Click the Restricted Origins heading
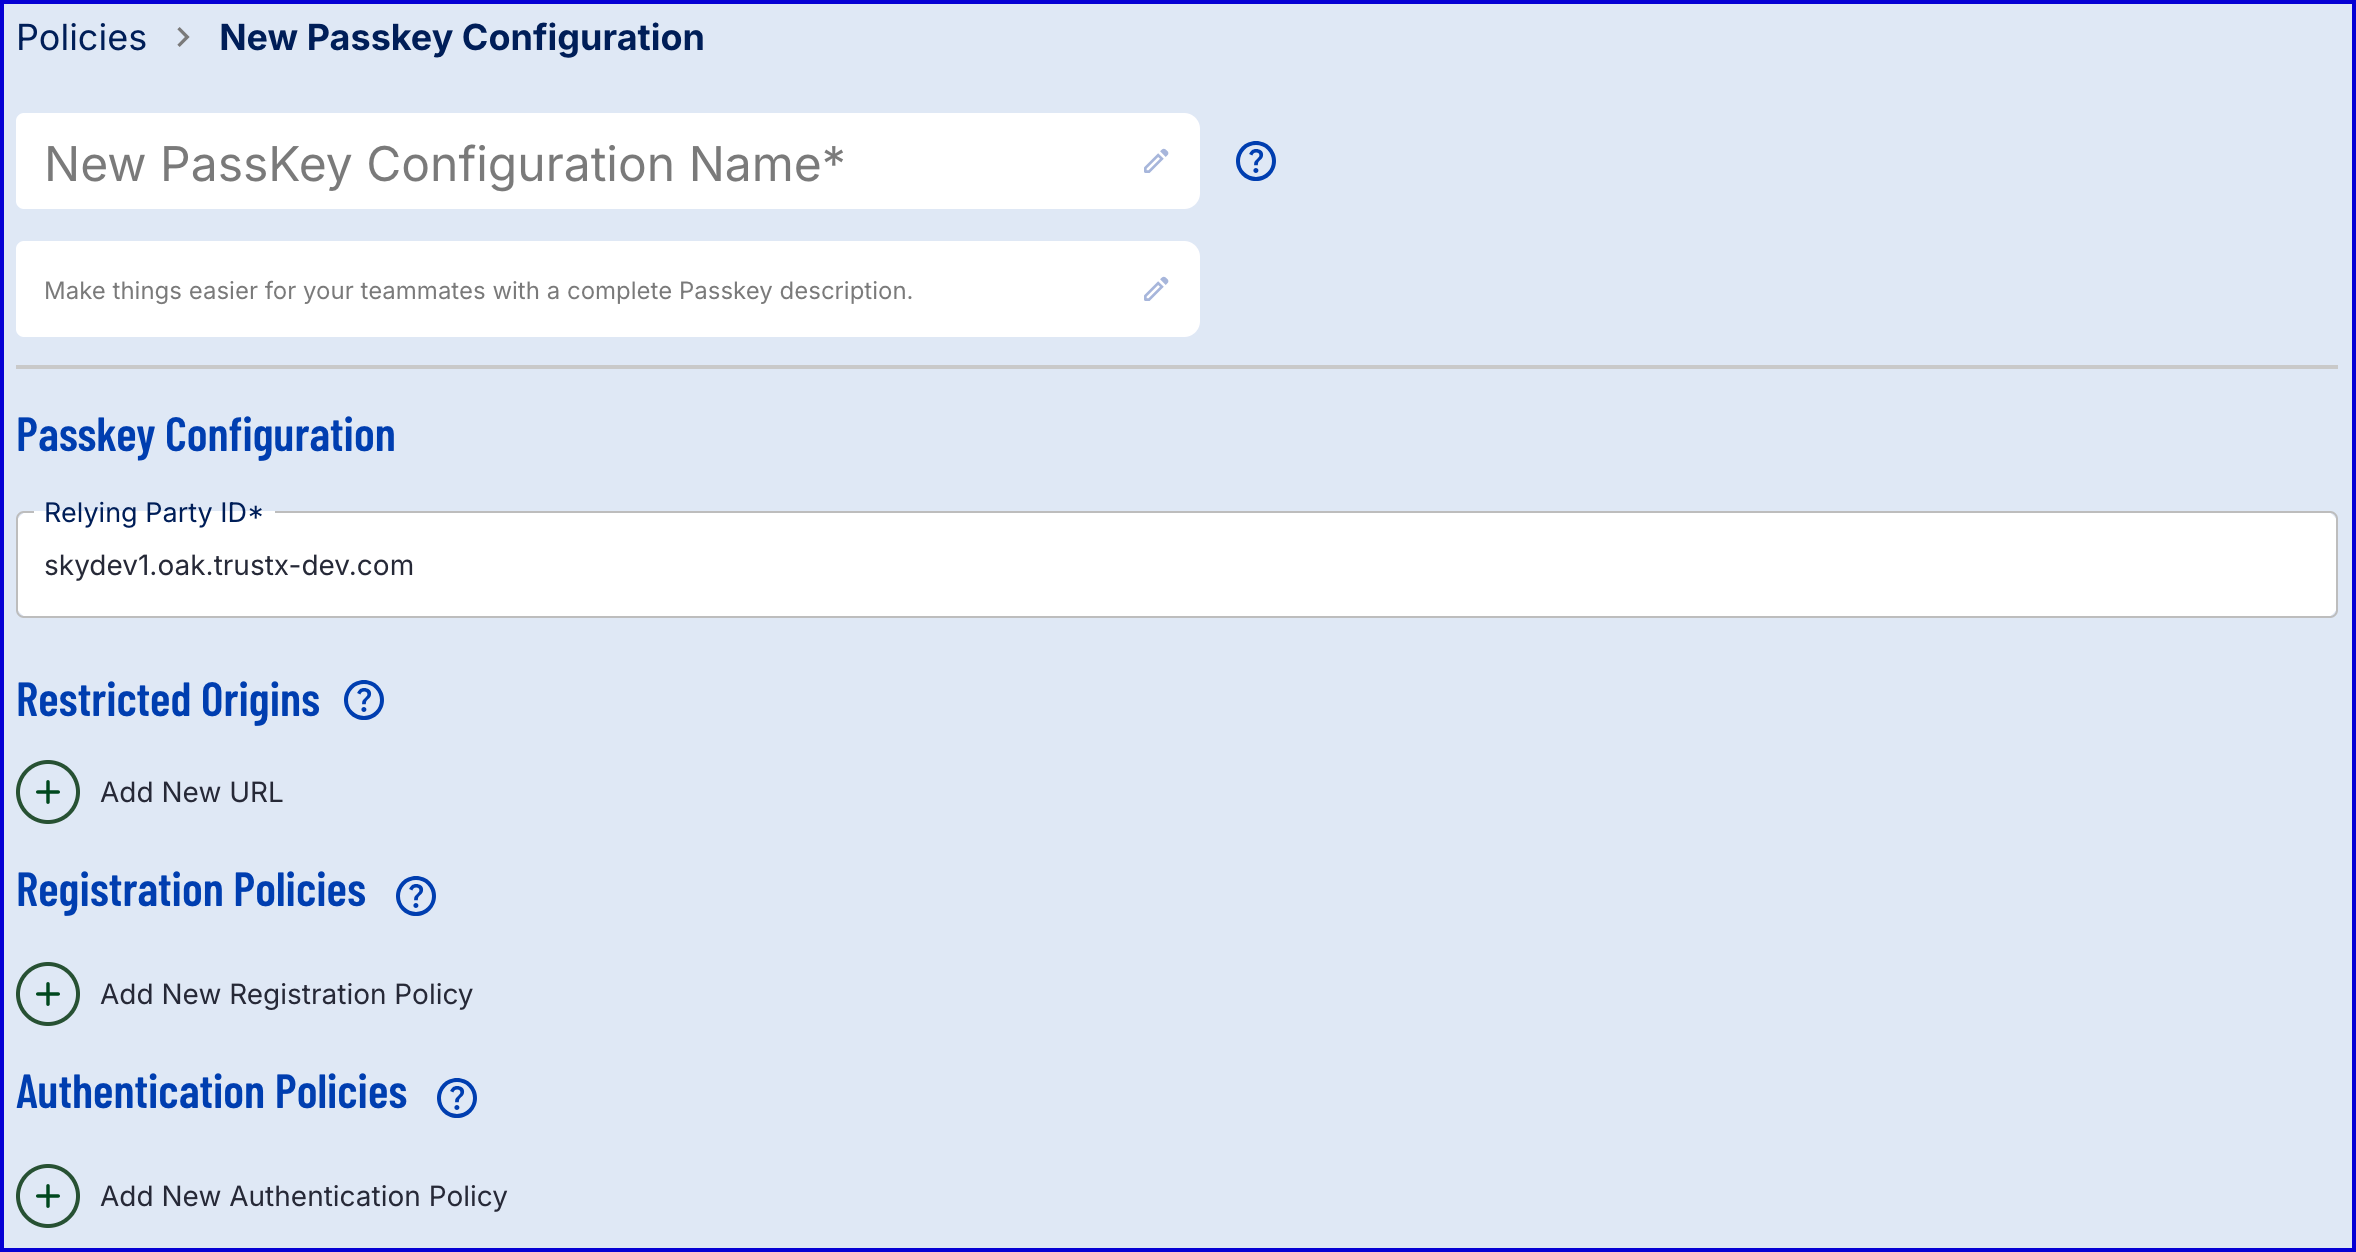Screen dimensions: 2356x1252 (168, 701)
